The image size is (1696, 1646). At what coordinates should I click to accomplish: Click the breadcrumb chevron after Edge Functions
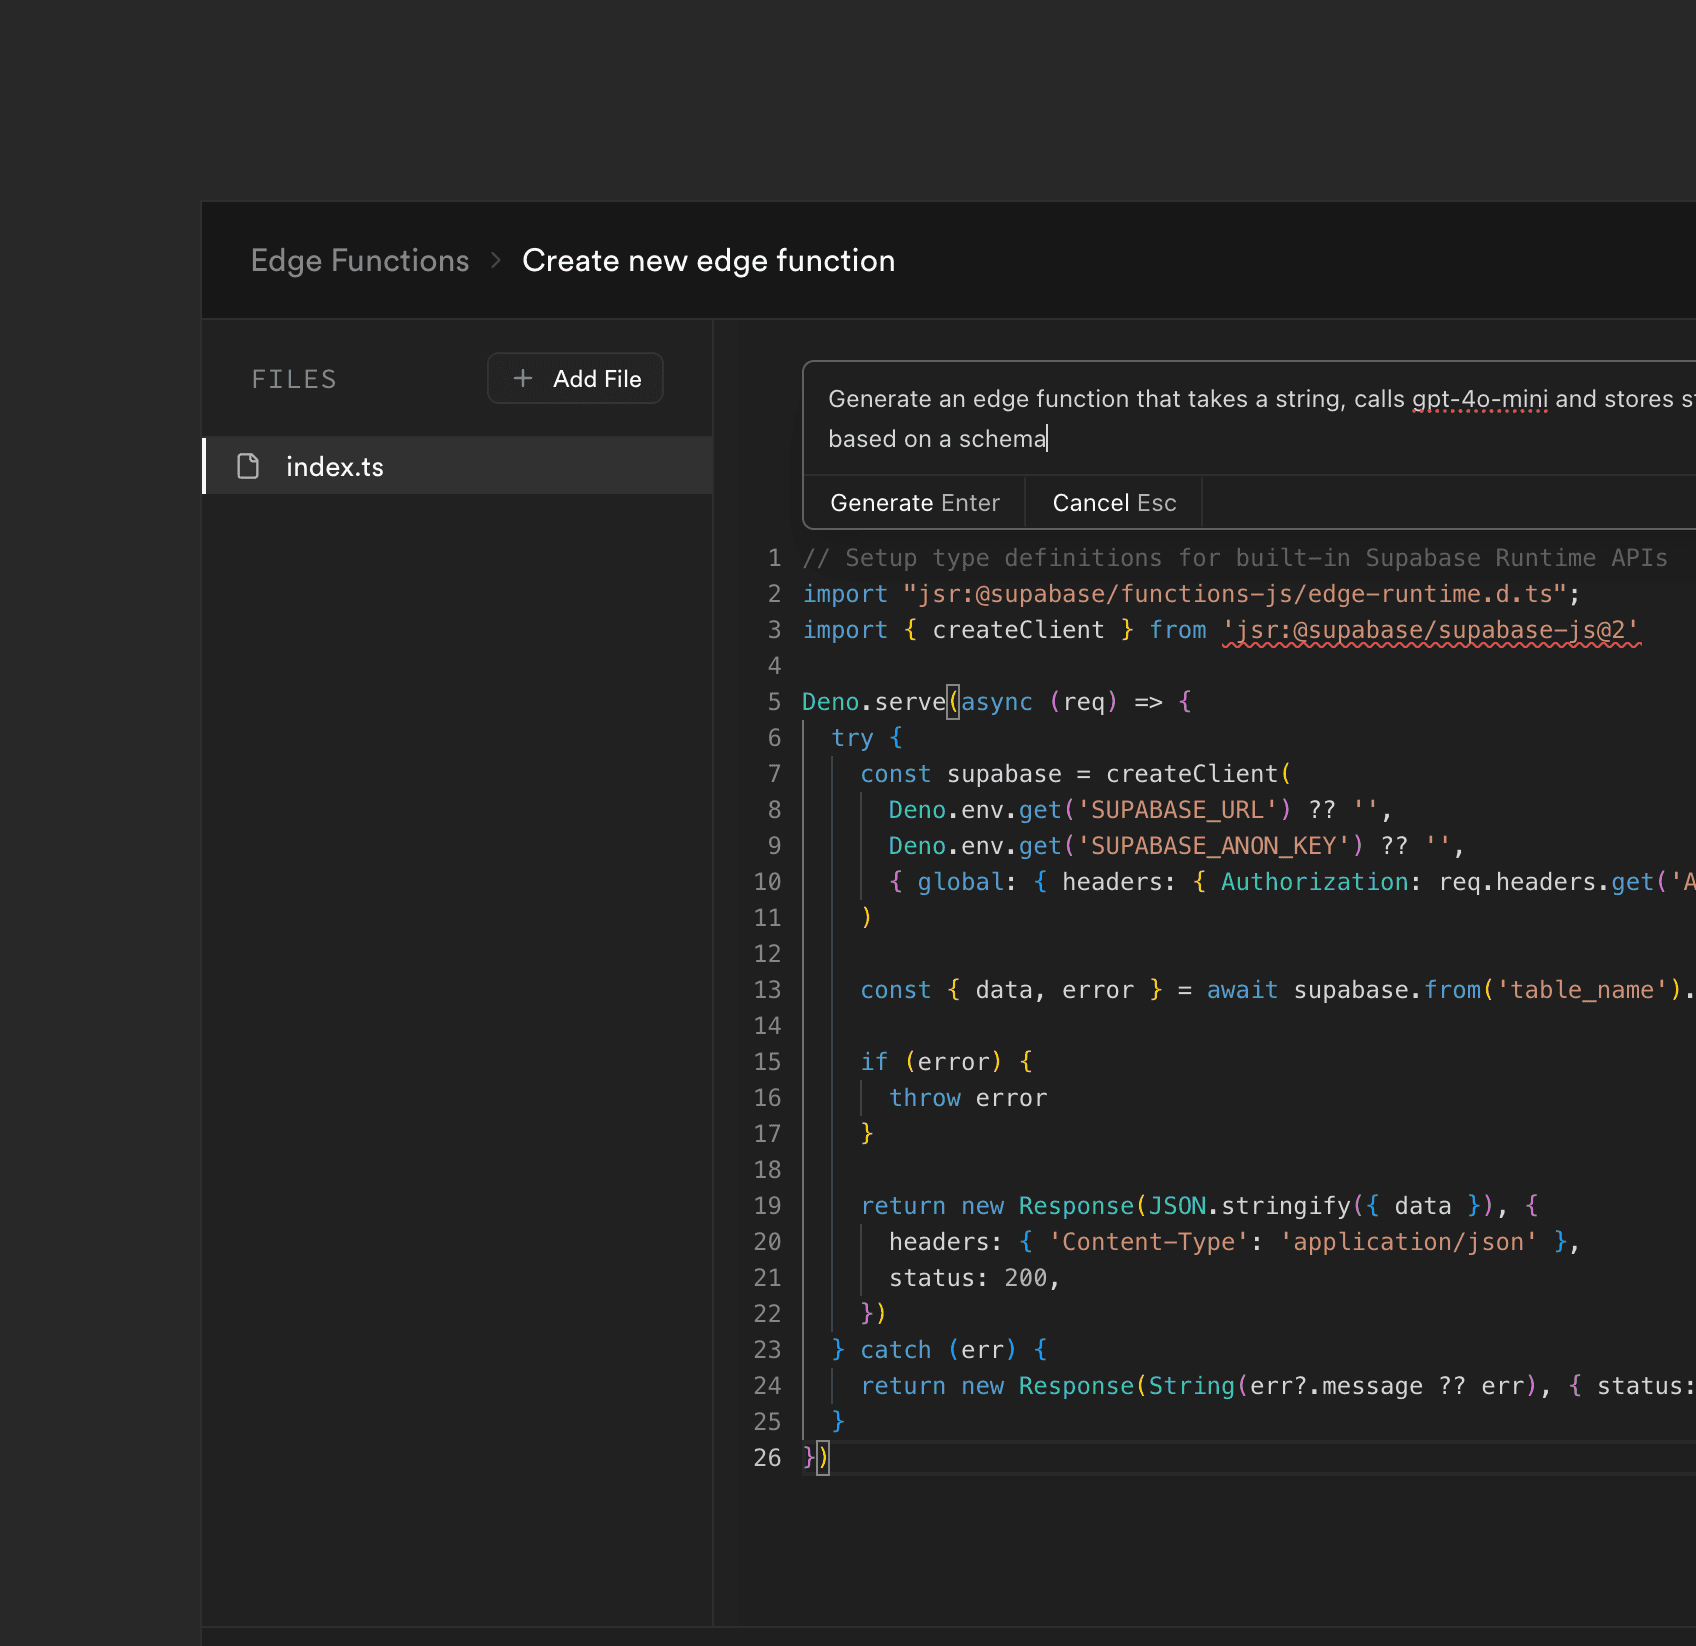point(496,261)
